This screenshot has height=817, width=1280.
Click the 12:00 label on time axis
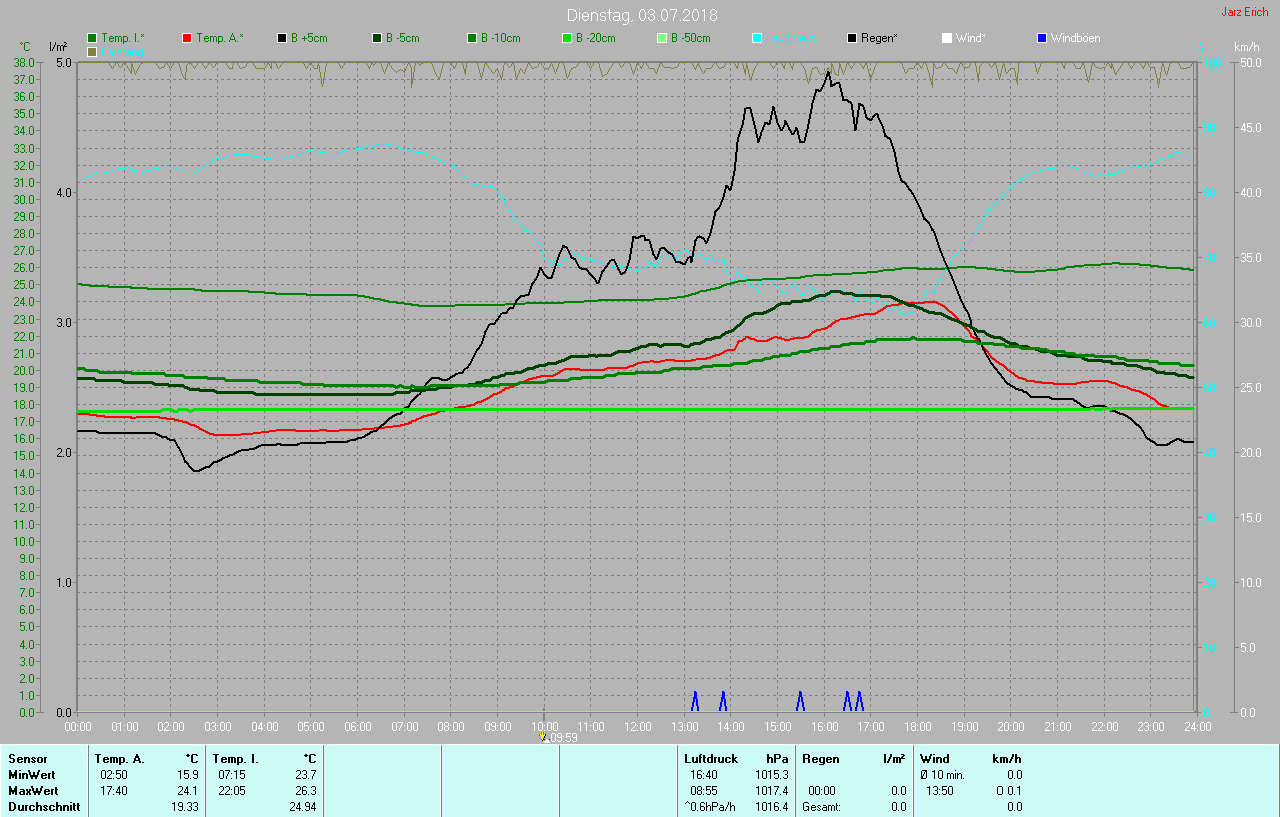(637, 726)
